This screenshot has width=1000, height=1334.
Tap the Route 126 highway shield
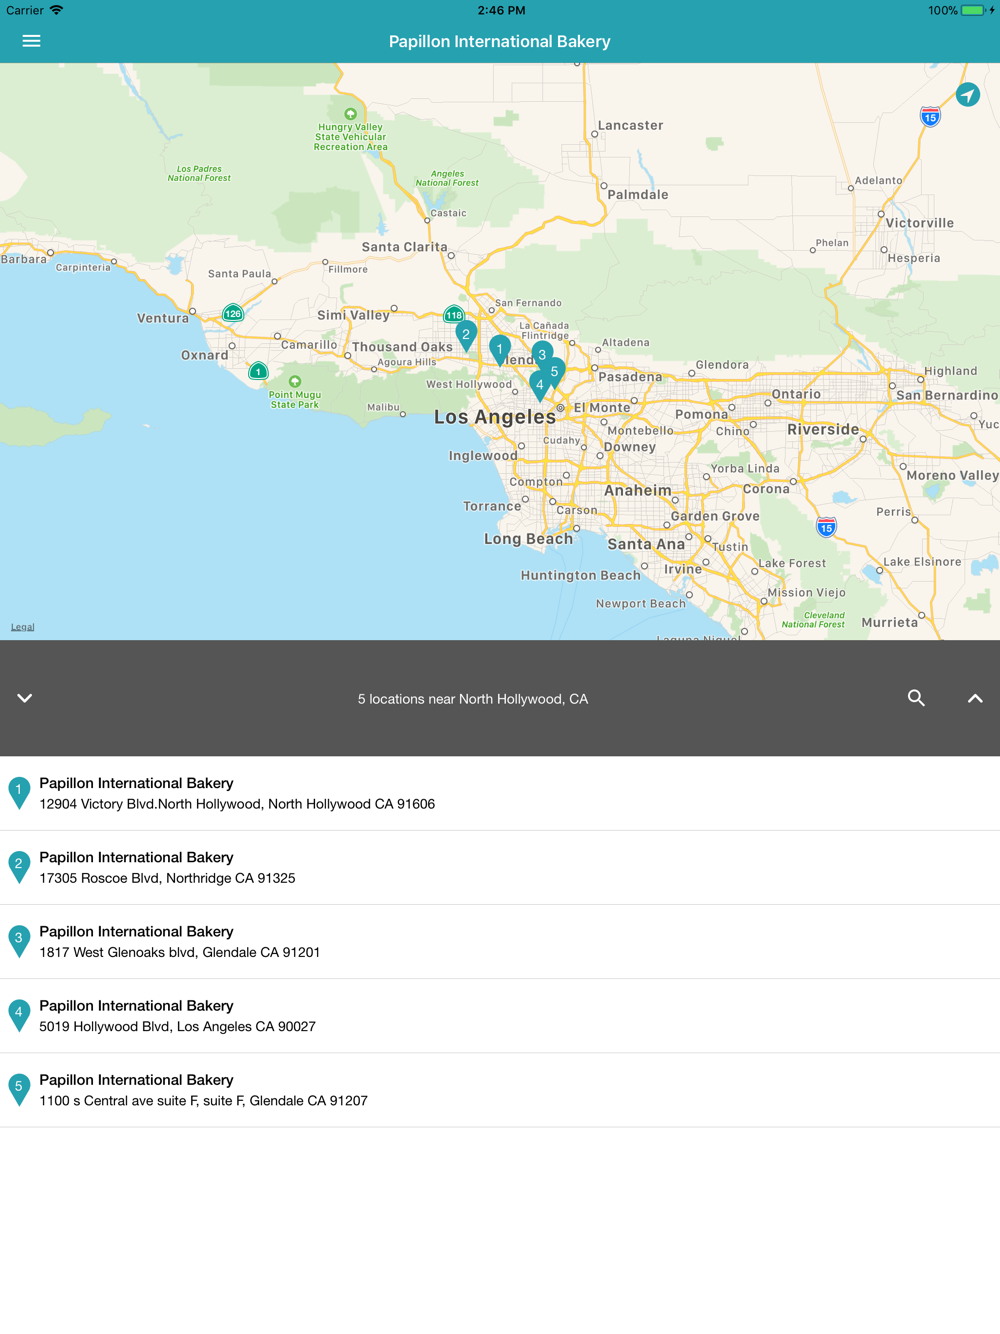tap(233, 313)
